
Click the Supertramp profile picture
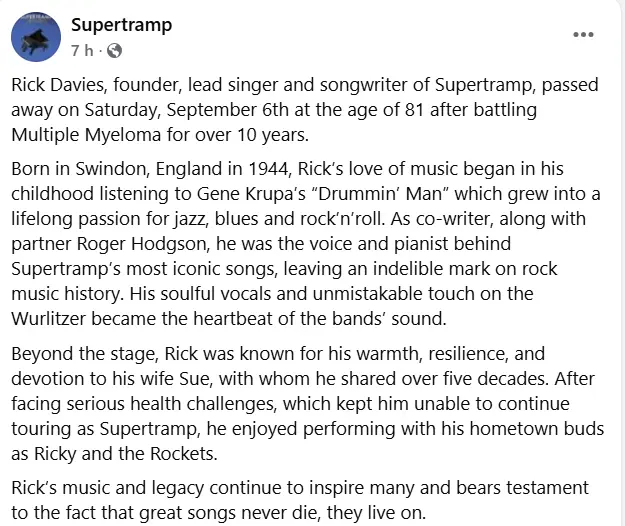pyautogui.click(x=36, y=37)
